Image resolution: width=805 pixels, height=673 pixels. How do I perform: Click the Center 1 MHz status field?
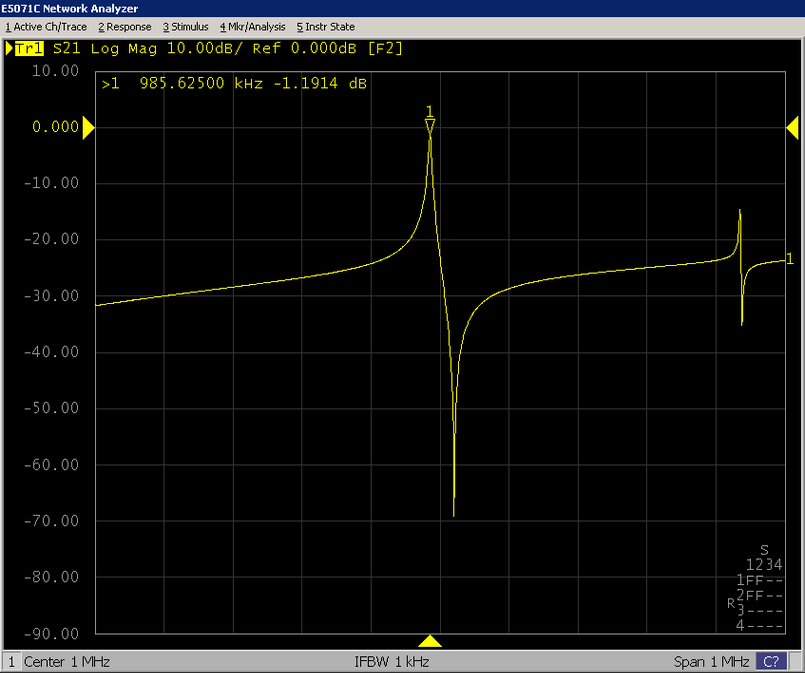click(x=69, y=662)
